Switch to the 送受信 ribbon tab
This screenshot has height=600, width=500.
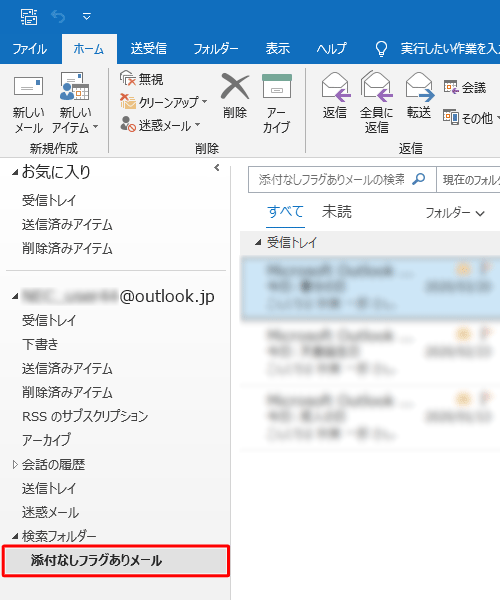pyautogui.click(x=148, y=49)
